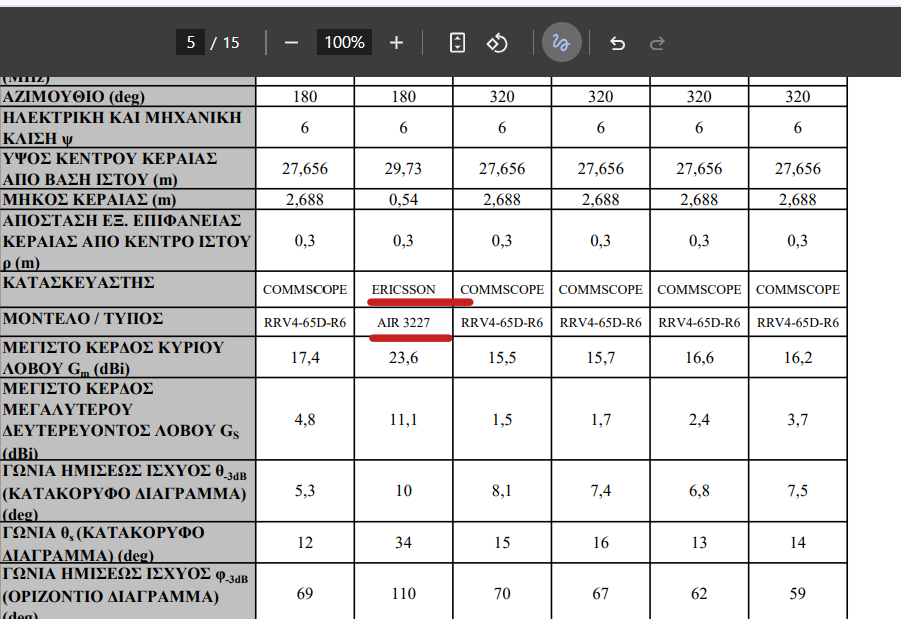Viewport: 901px width, 619px height.
Task: Click the 8,1 vertical half-power angle value
Action: 502,490
